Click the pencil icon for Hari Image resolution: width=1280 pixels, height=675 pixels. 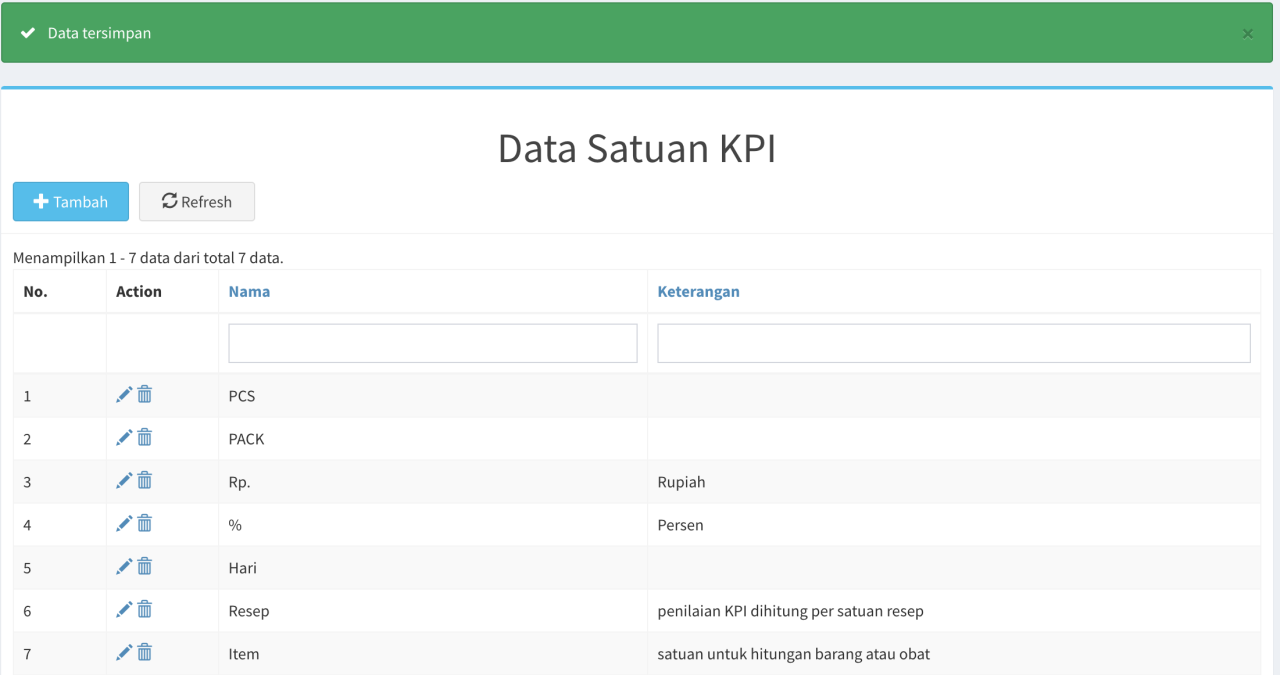[124, 567]
